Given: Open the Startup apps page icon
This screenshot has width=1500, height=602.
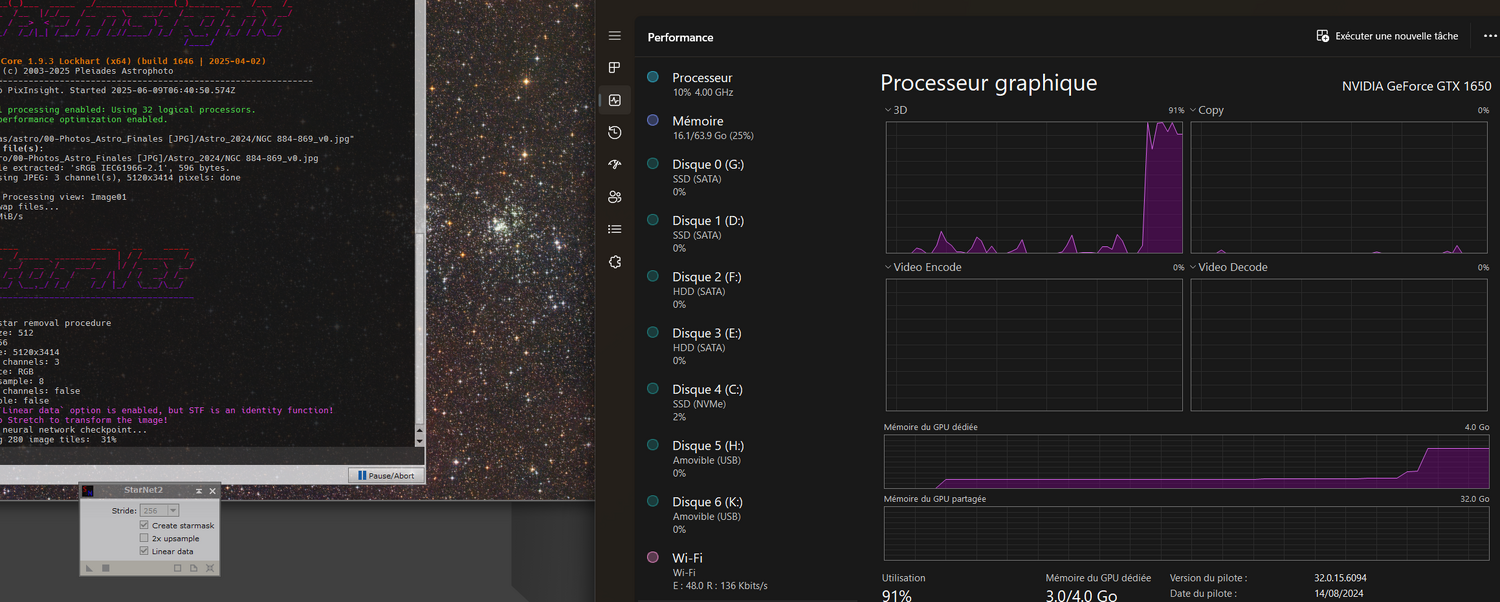Looking at the screenshot, I should coord(615,164).
